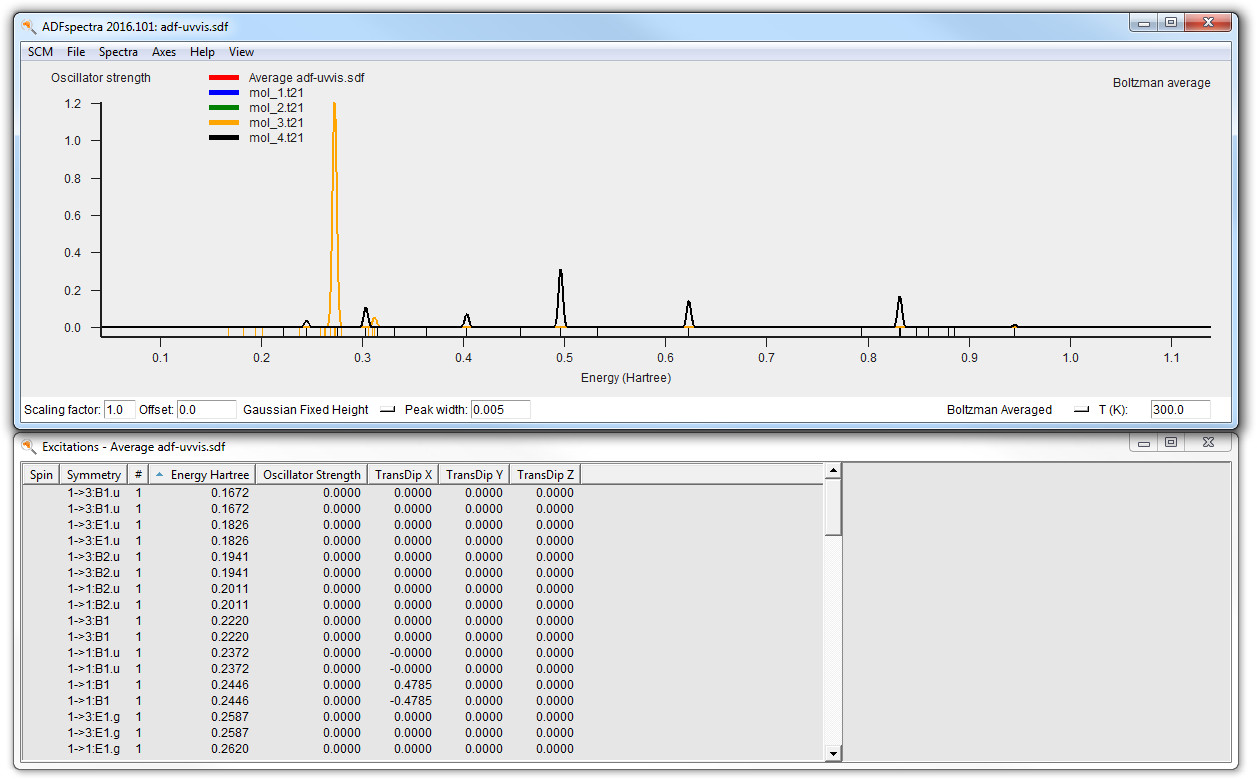Screen dimensions: 1257x779
Task: Click the green mol_2.t21 legend swatch
Action: [224, 108]
